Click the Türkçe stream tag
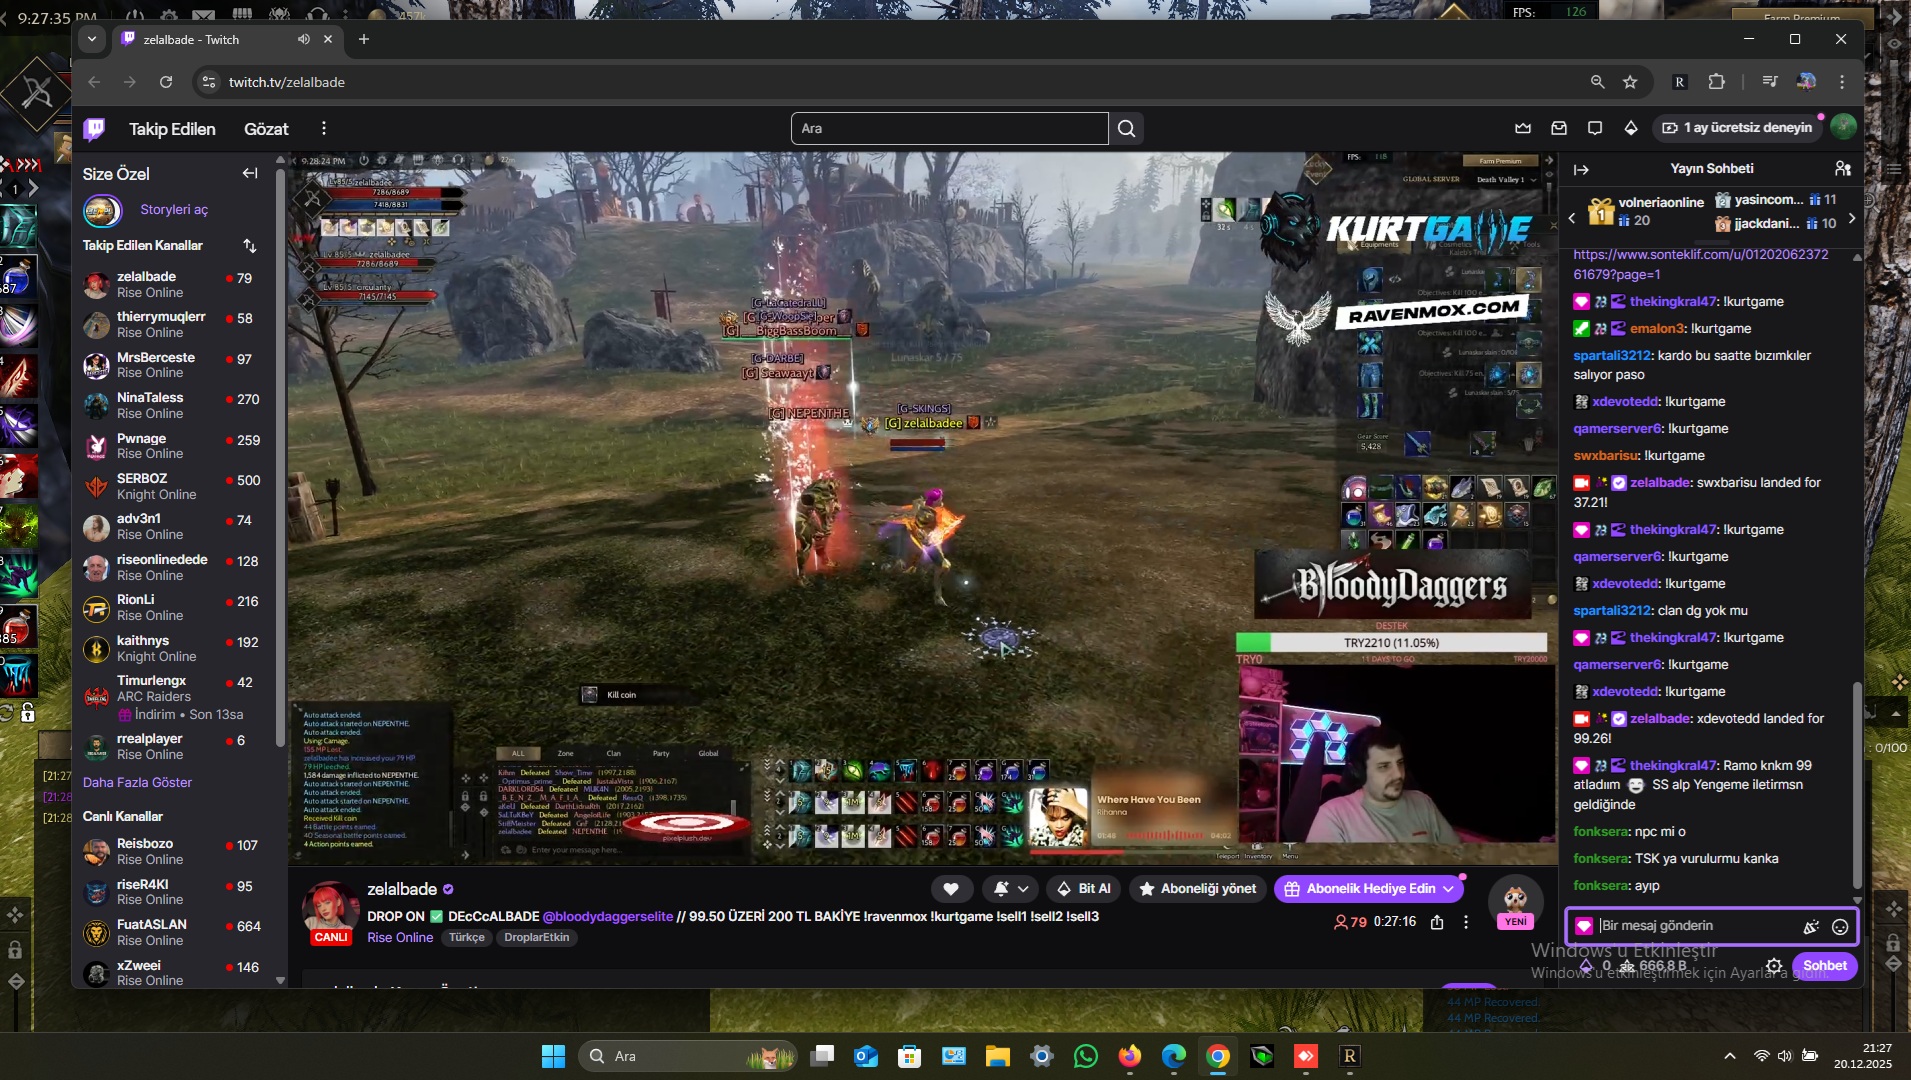Image resolution: width=1911 pixels, height=1080 pixels. coord(466,937)
